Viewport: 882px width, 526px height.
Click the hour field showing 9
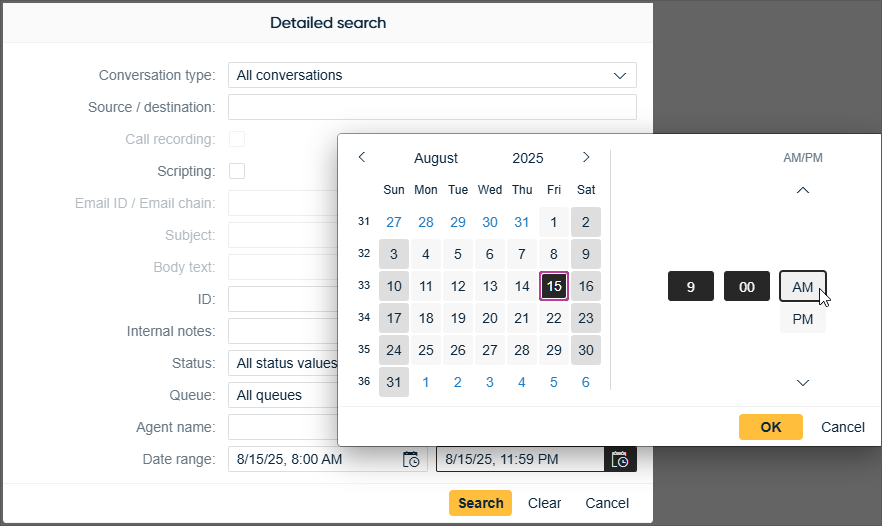[x=690, y=287]
